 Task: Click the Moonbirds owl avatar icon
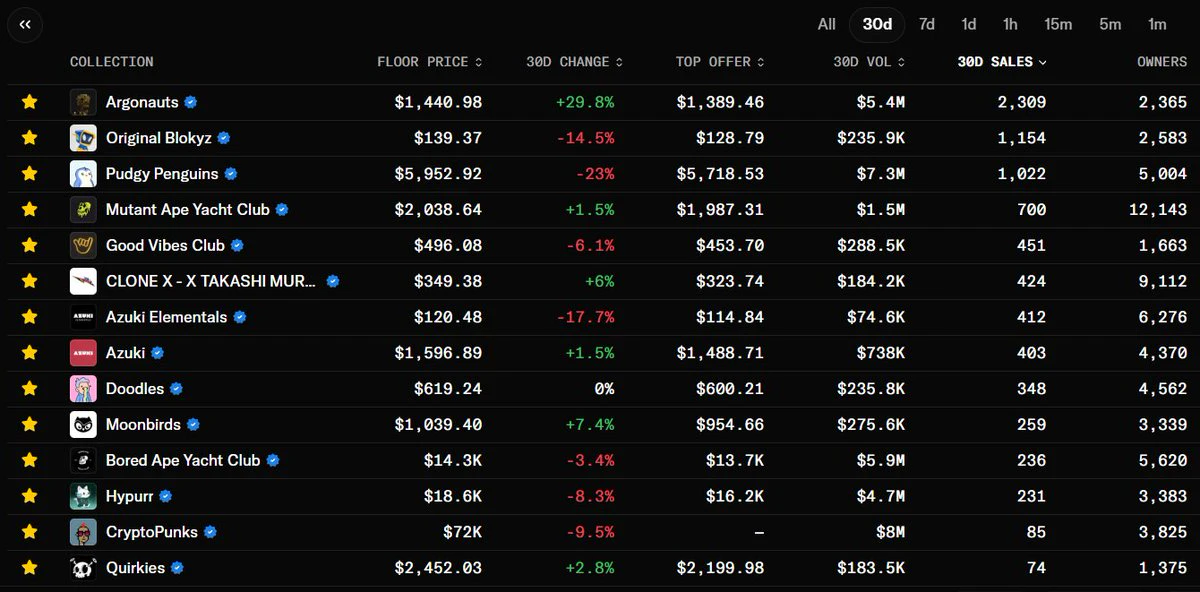[x=83, y=425]
